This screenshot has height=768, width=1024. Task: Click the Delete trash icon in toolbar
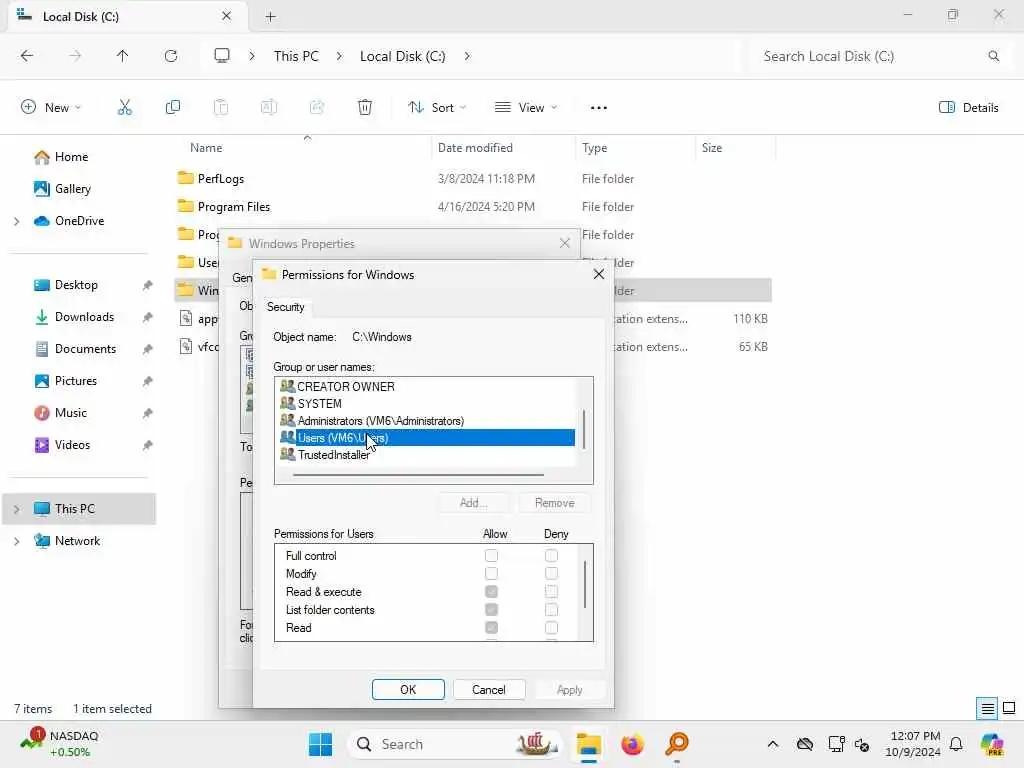[x=365, y=108]
